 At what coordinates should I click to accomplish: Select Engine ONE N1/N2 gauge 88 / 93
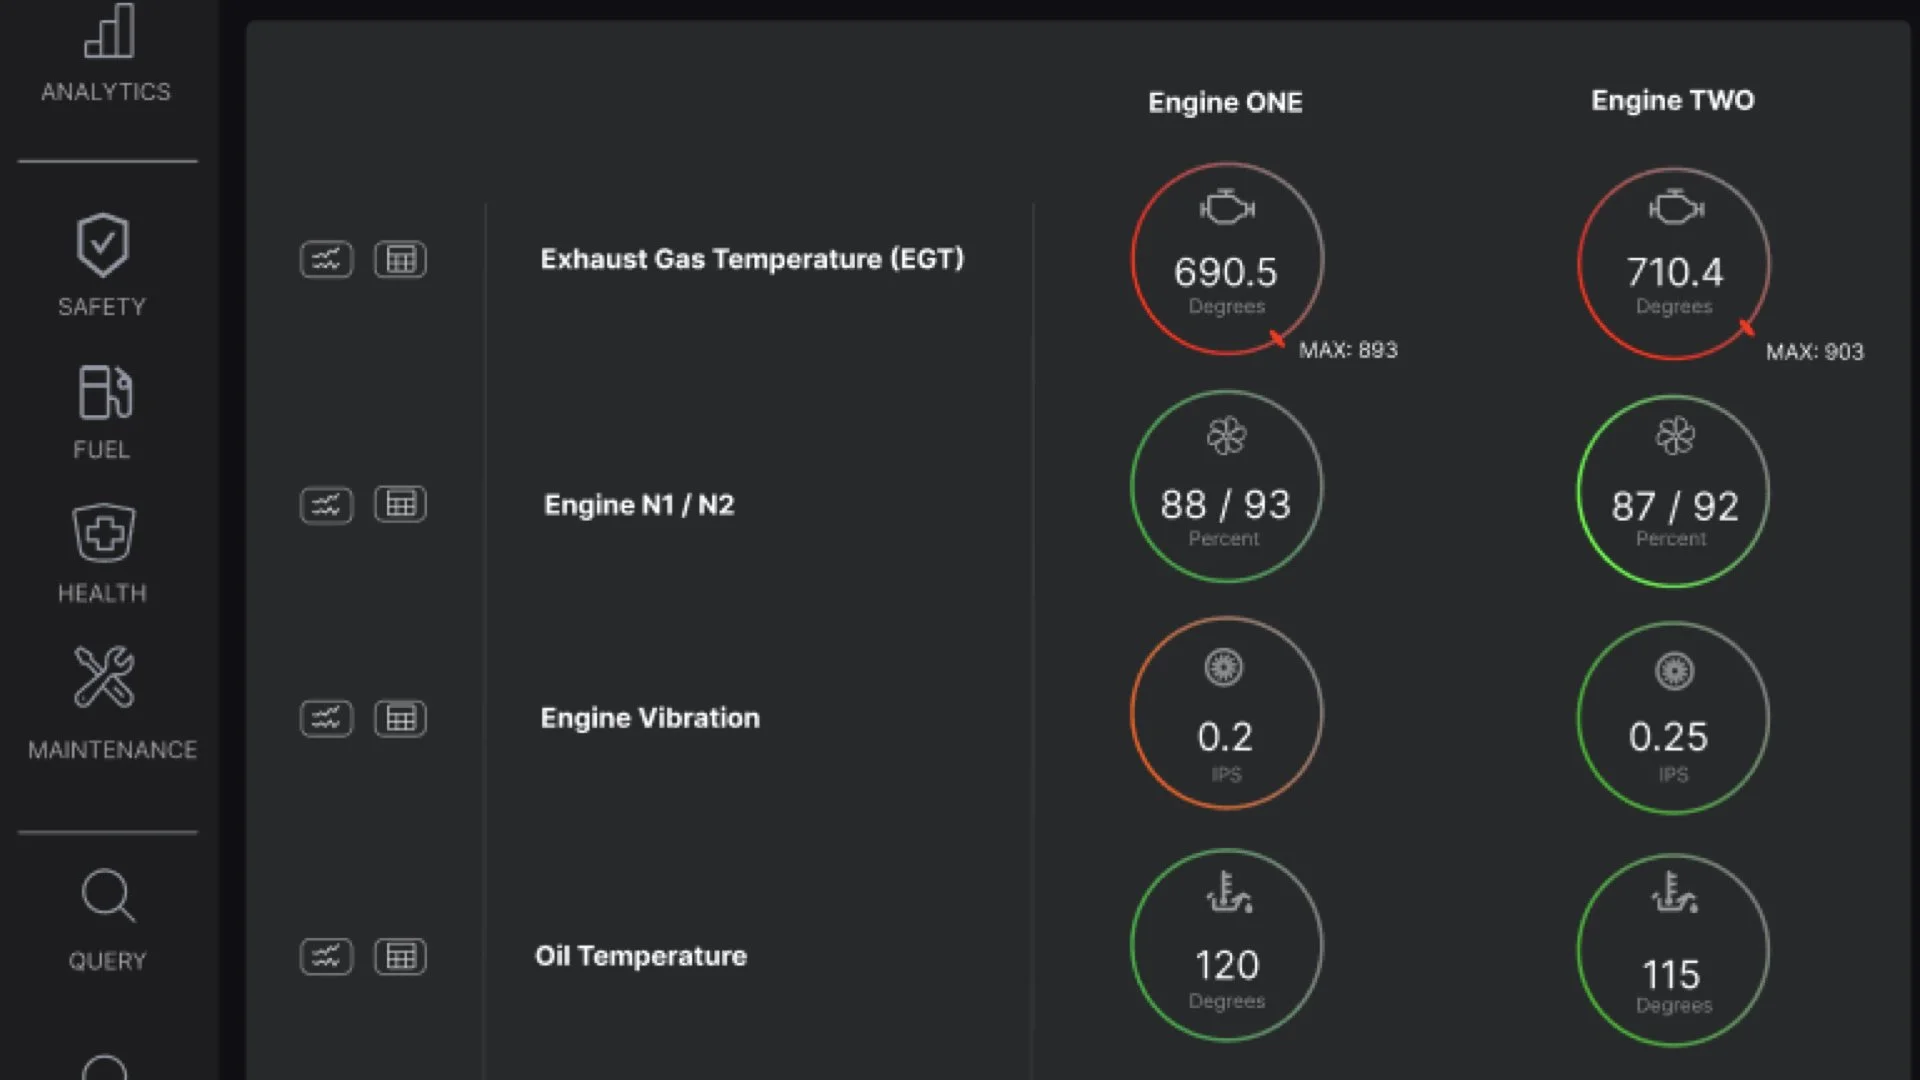(x=1226, y=486)
